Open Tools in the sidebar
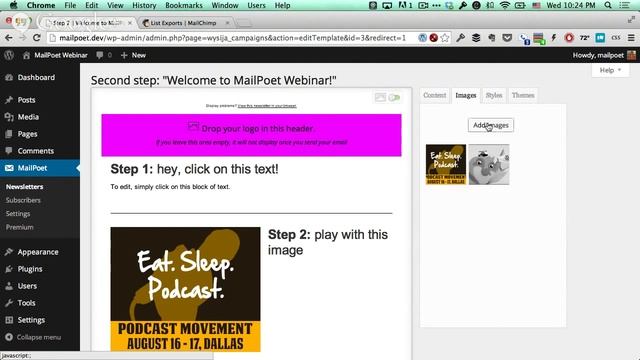 coord(26,303)
